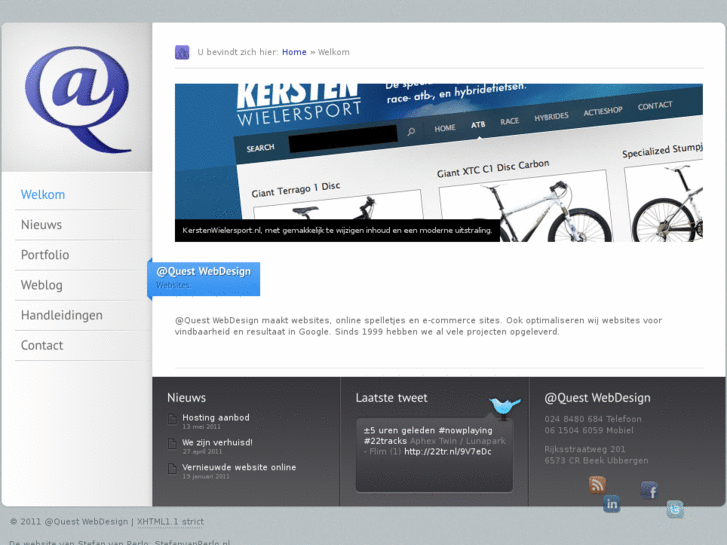Open the Nieuws menu item
Screen dimensions: 727x545
41,225
